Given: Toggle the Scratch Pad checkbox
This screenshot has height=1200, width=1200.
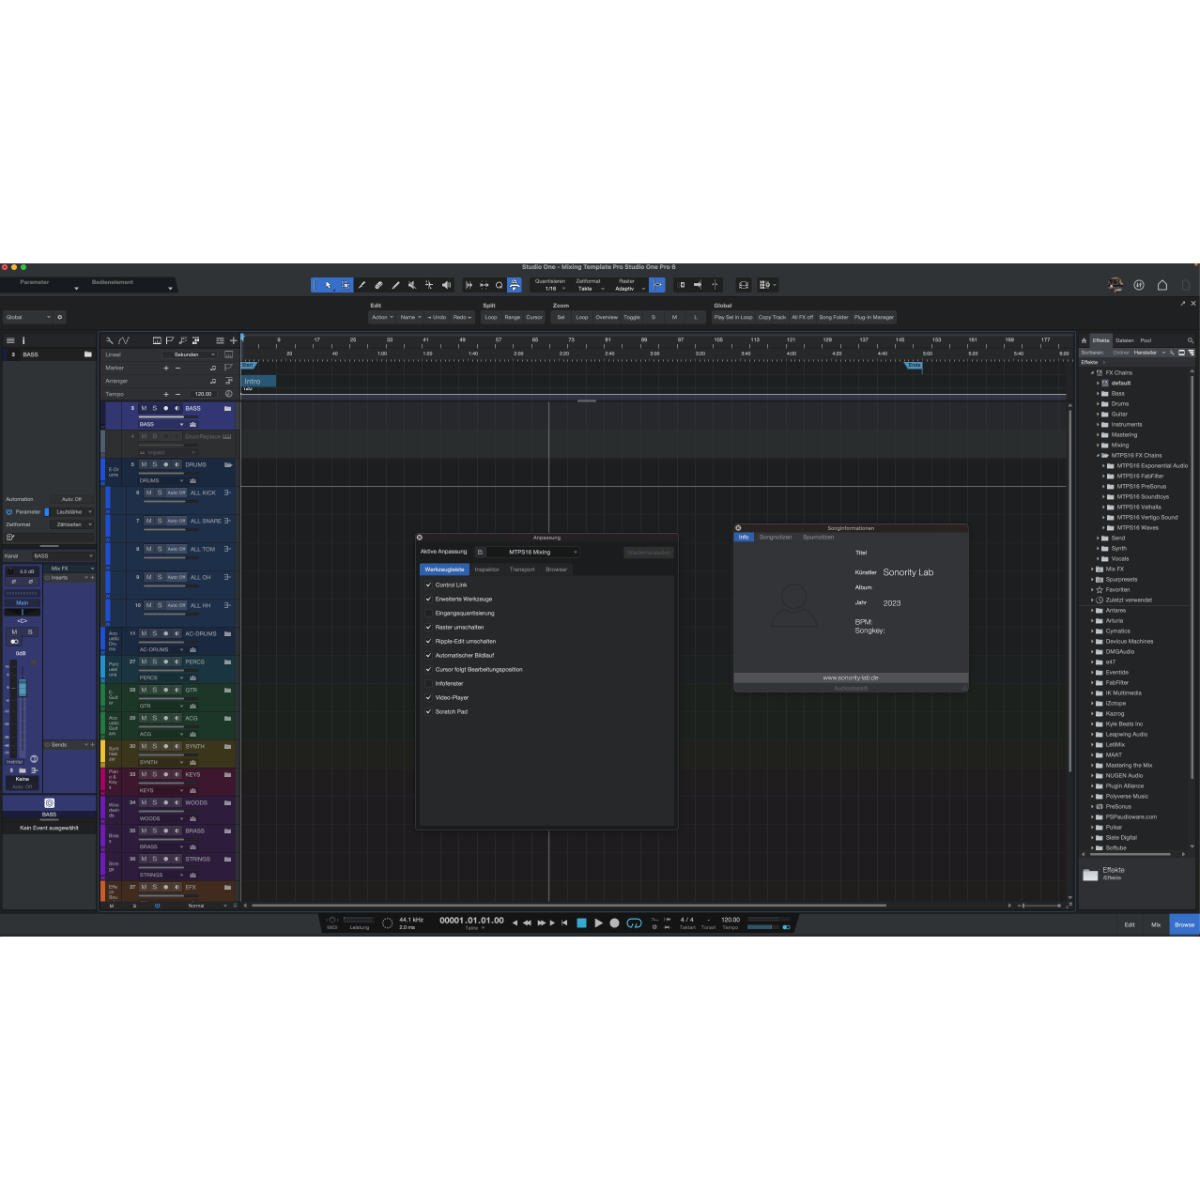Looking at the screenshot, I should [429, 711].
